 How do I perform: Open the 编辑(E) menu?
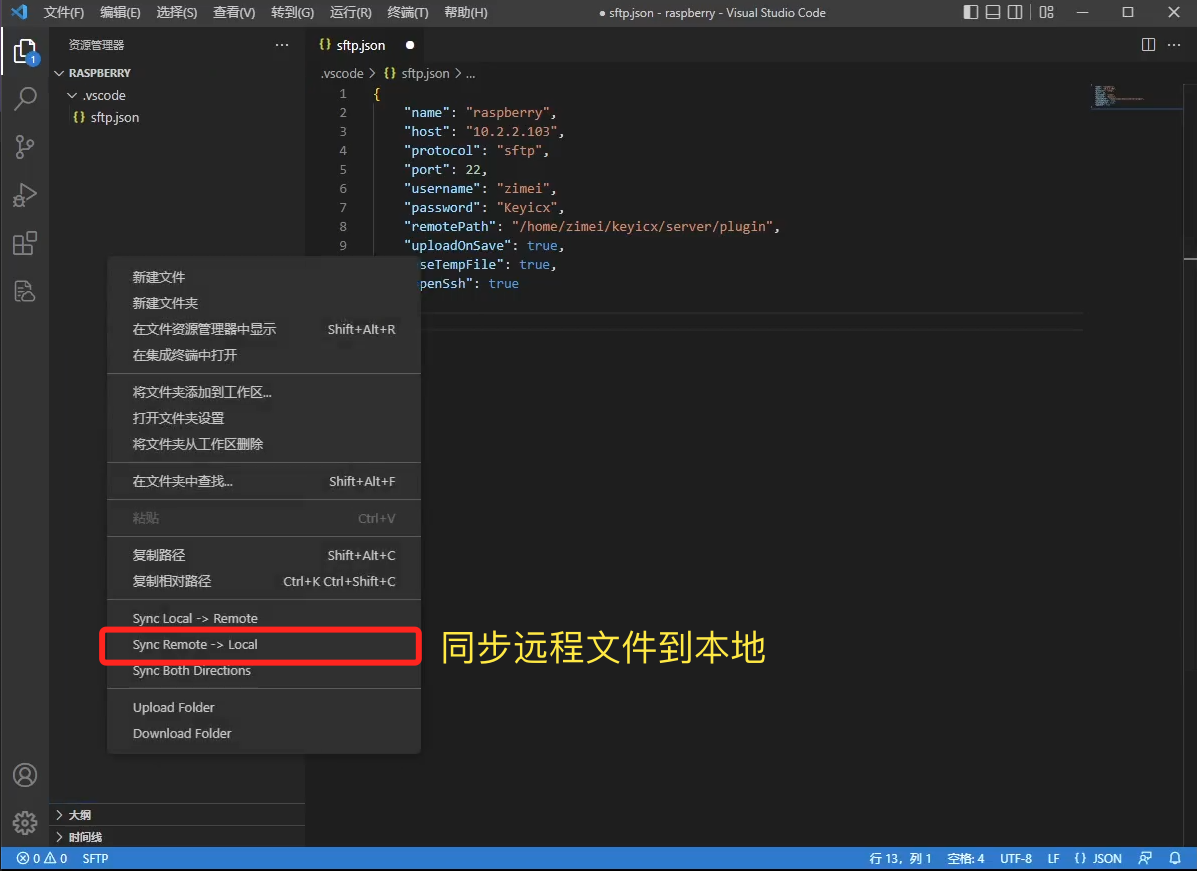point(120,12)
